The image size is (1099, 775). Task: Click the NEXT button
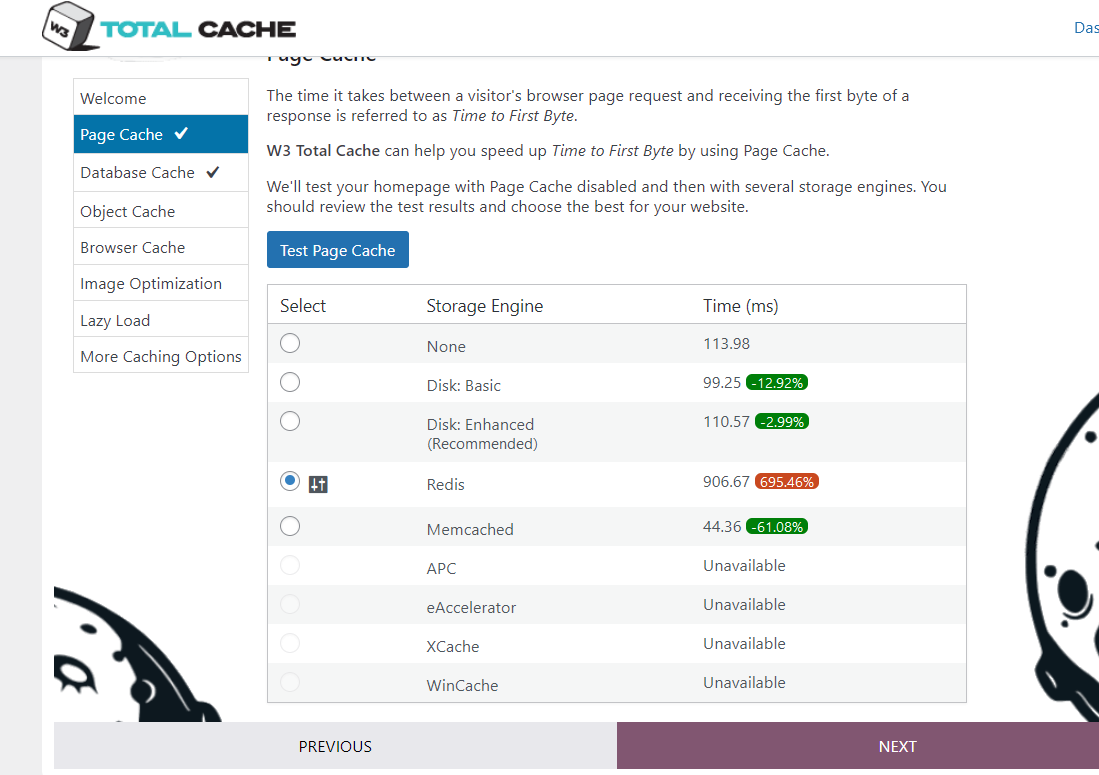[858, 746]
